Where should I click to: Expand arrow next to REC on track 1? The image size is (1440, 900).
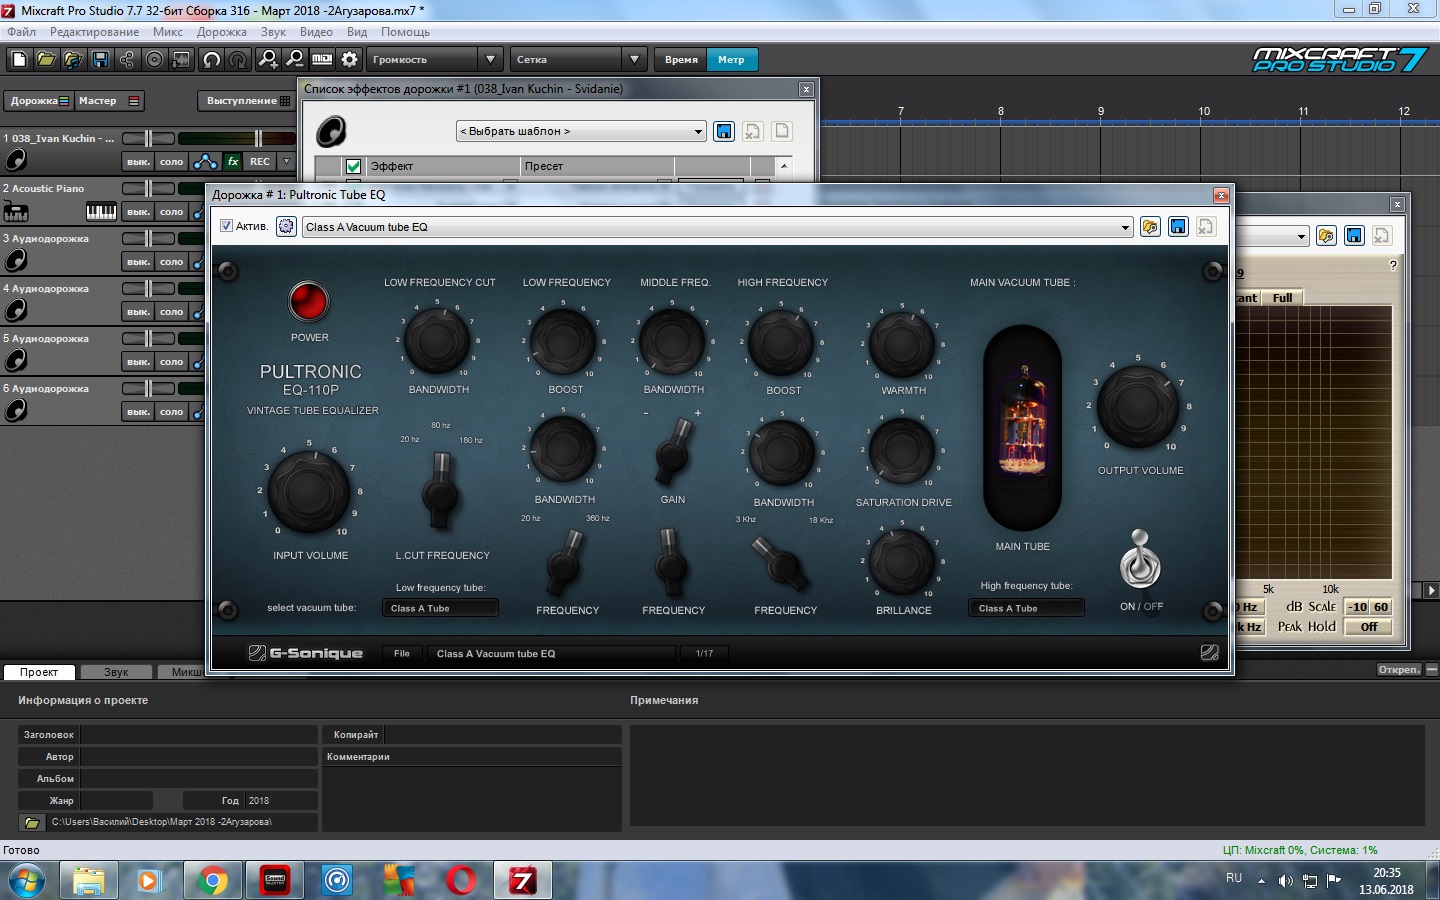[287, 161]
